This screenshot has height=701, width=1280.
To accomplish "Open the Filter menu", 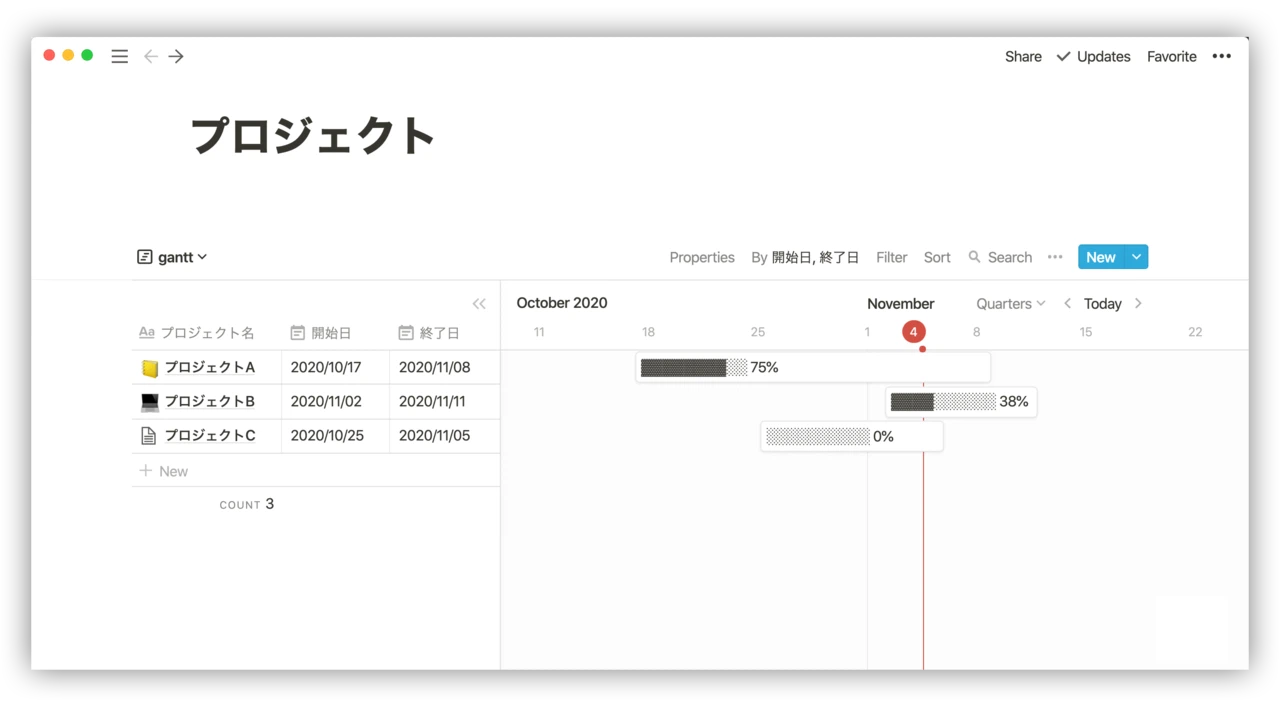I will [x=891, y=257].
